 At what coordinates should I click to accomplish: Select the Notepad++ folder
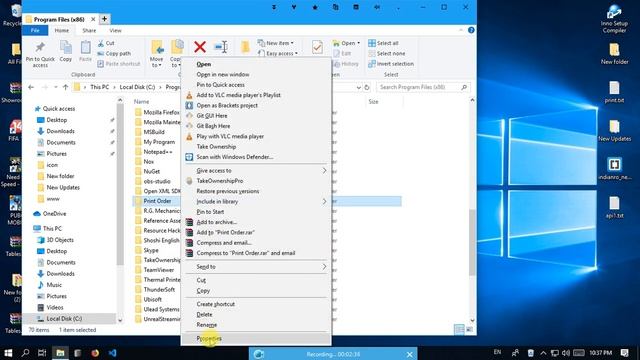158,152
